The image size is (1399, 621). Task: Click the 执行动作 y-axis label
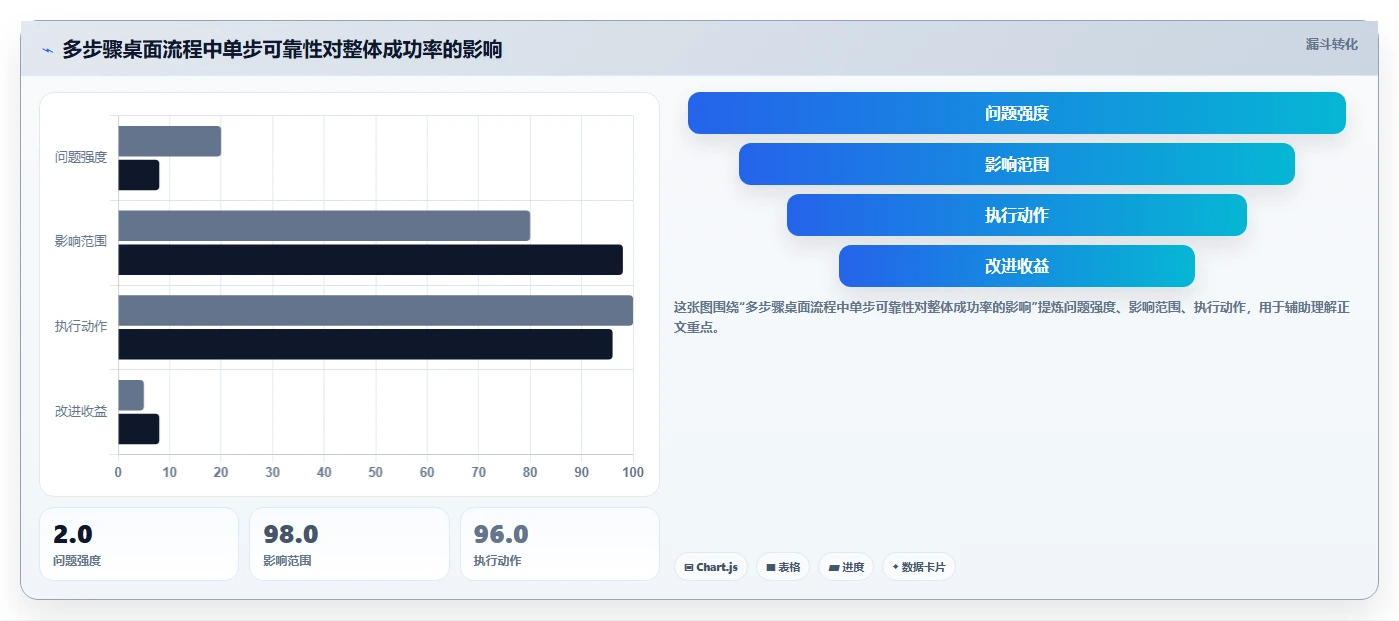tap(81, 326)
